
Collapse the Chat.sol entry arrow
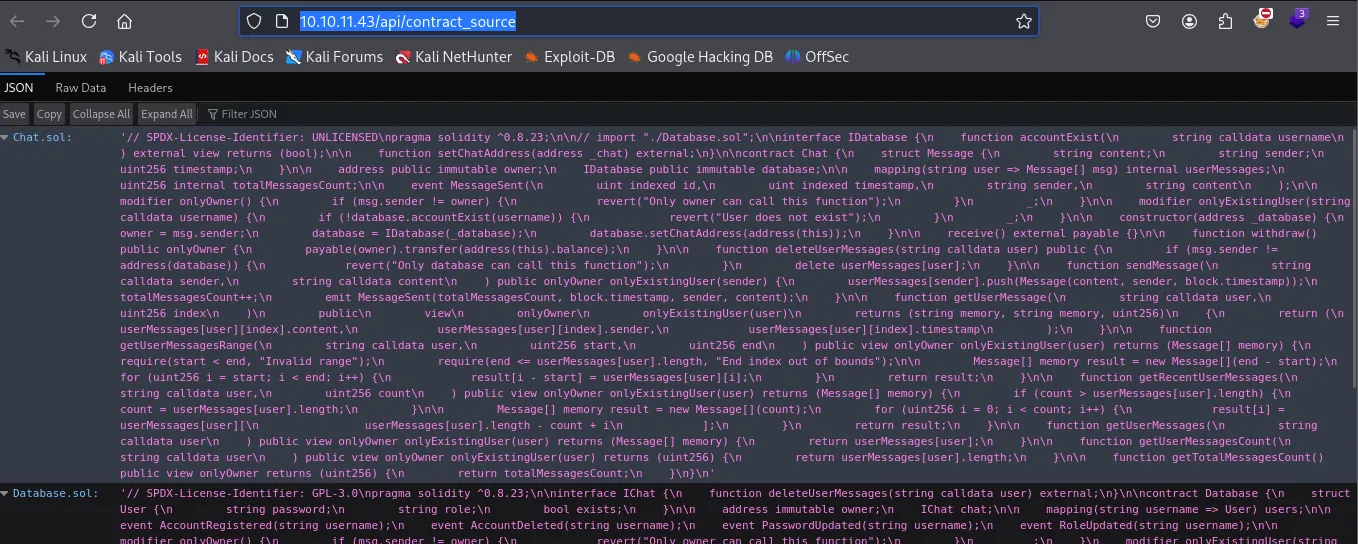pos(6,137)
